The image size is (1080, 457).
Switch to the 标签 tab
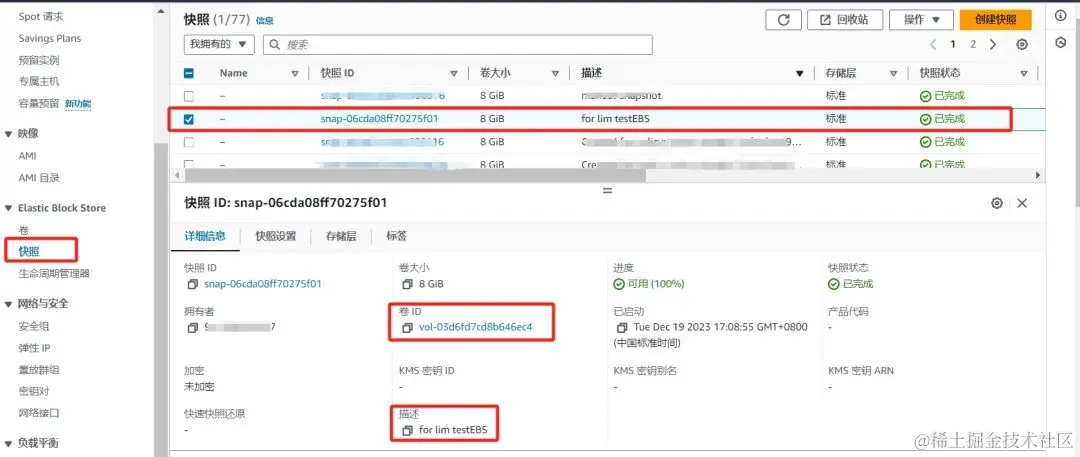[x=396, y=236]
